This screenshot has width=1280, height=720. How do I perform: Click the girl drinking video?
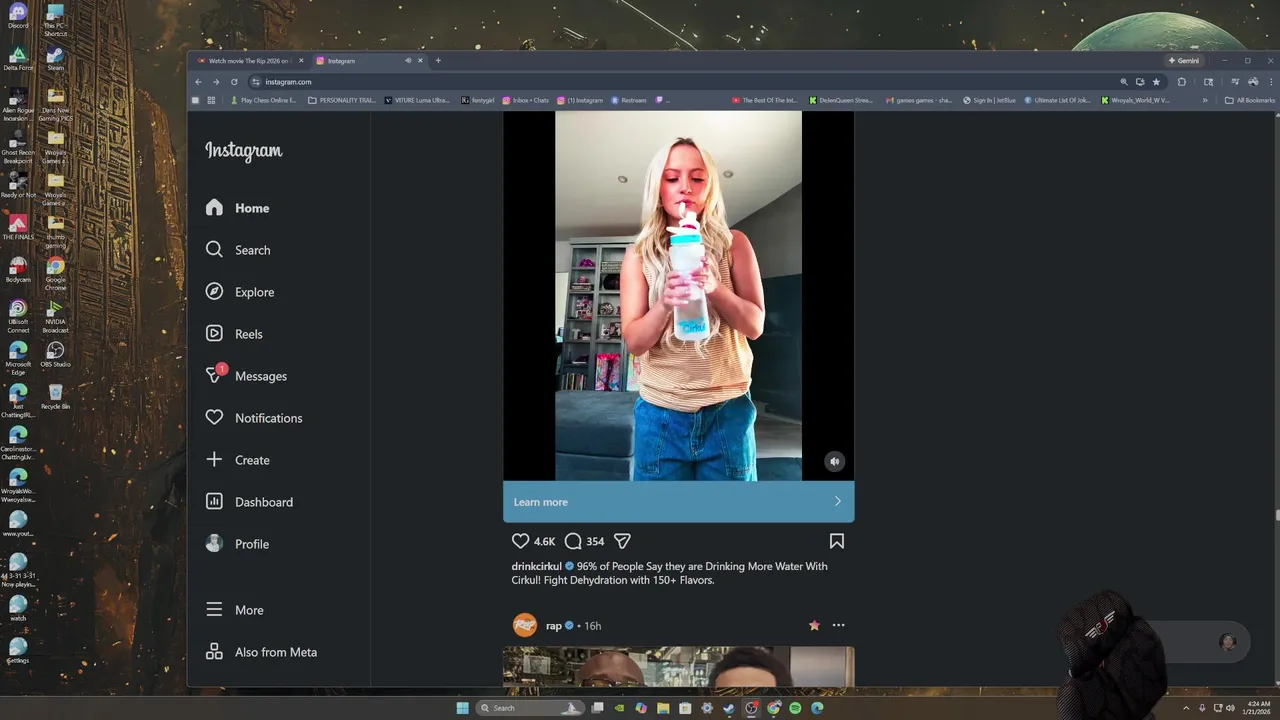pos(678,296)
